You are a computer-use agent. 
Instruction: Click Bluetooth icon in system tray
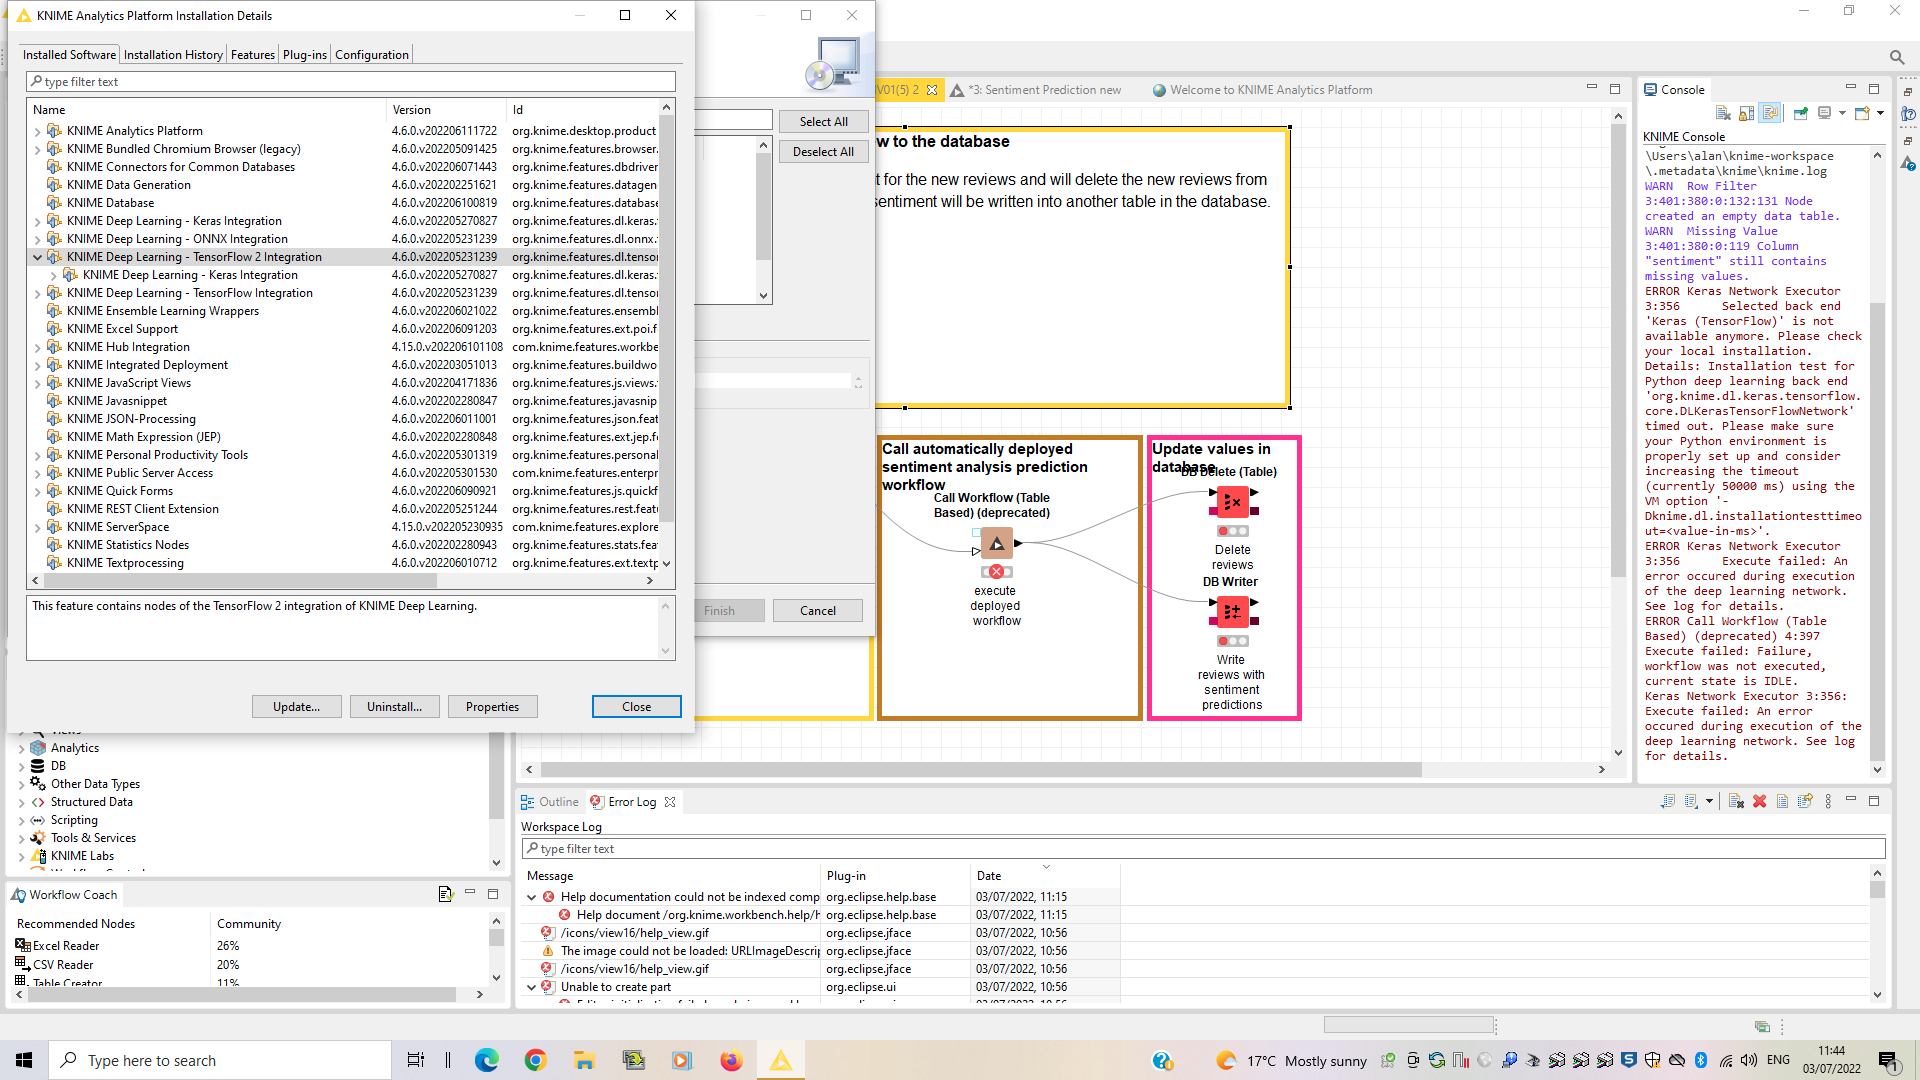tap(1701, 1060)
